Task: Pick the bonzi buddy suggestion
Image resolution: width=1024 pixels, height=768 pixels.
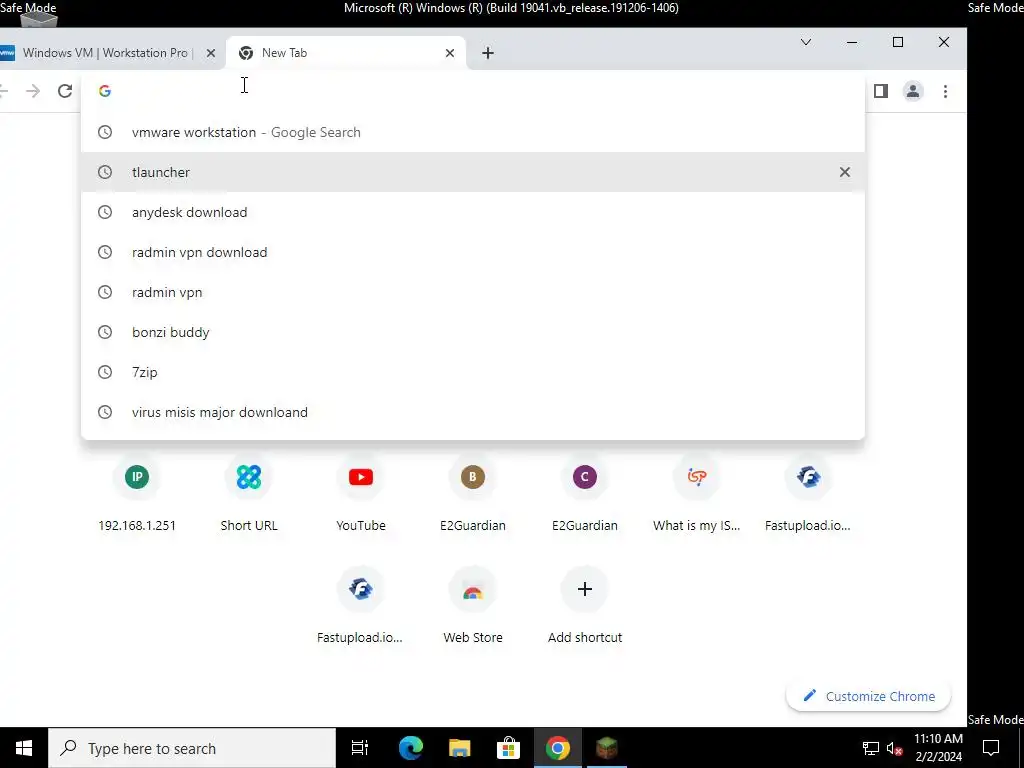Action: (473, 332)
